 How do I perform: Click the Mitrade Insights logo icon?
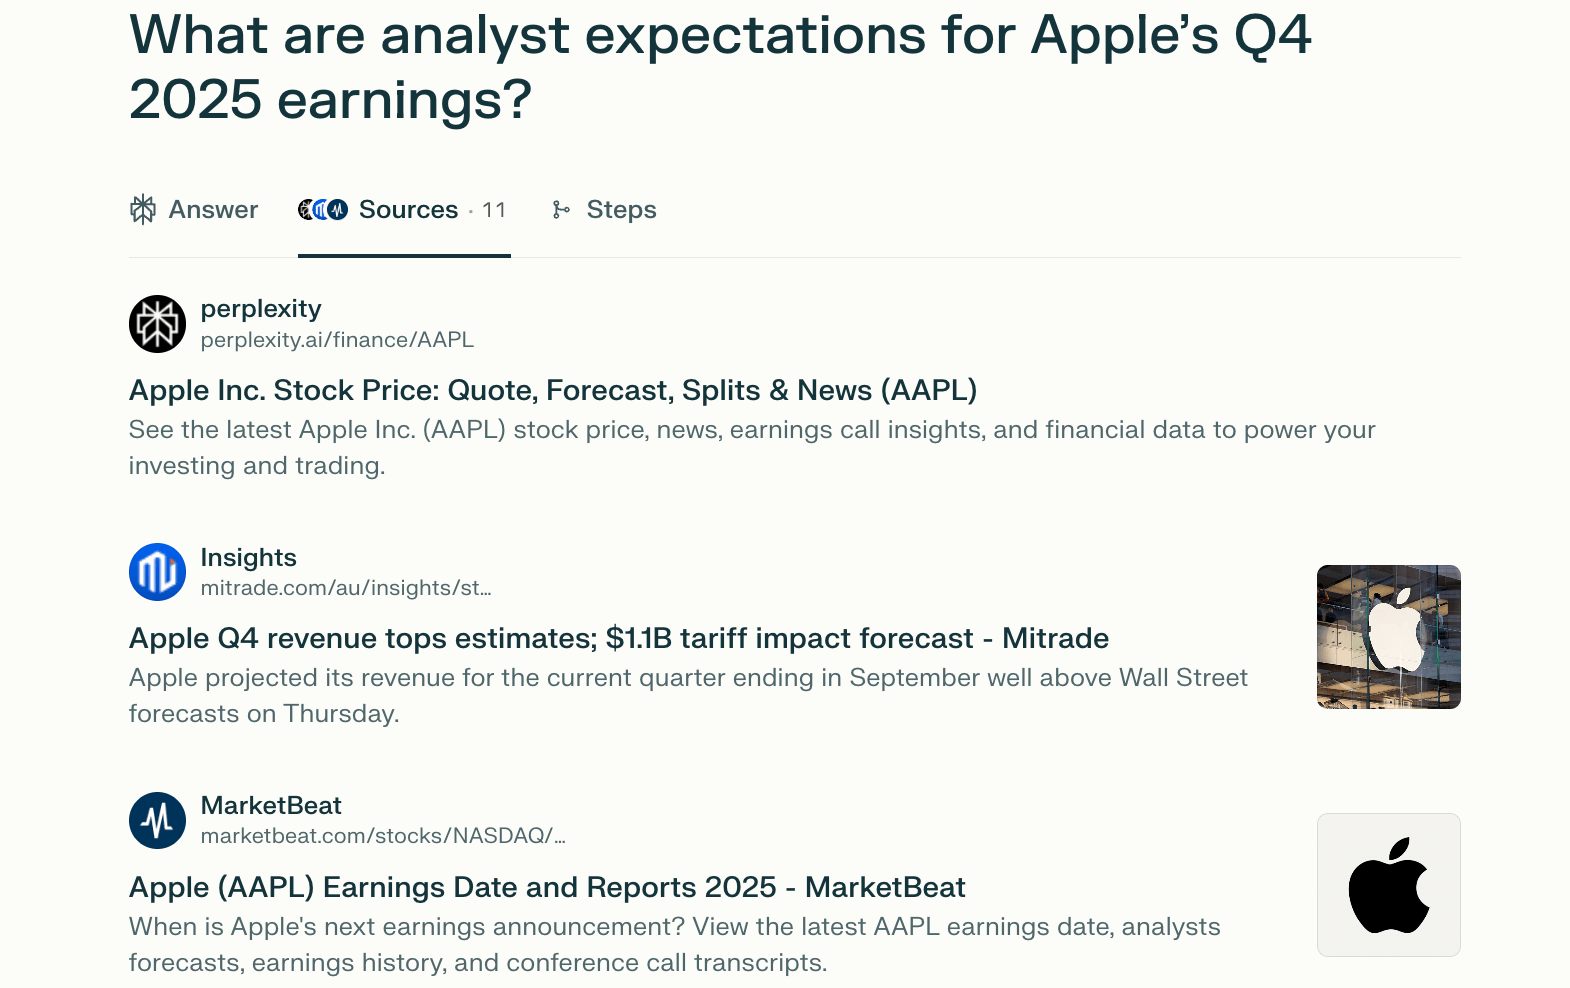click(157, 572)
